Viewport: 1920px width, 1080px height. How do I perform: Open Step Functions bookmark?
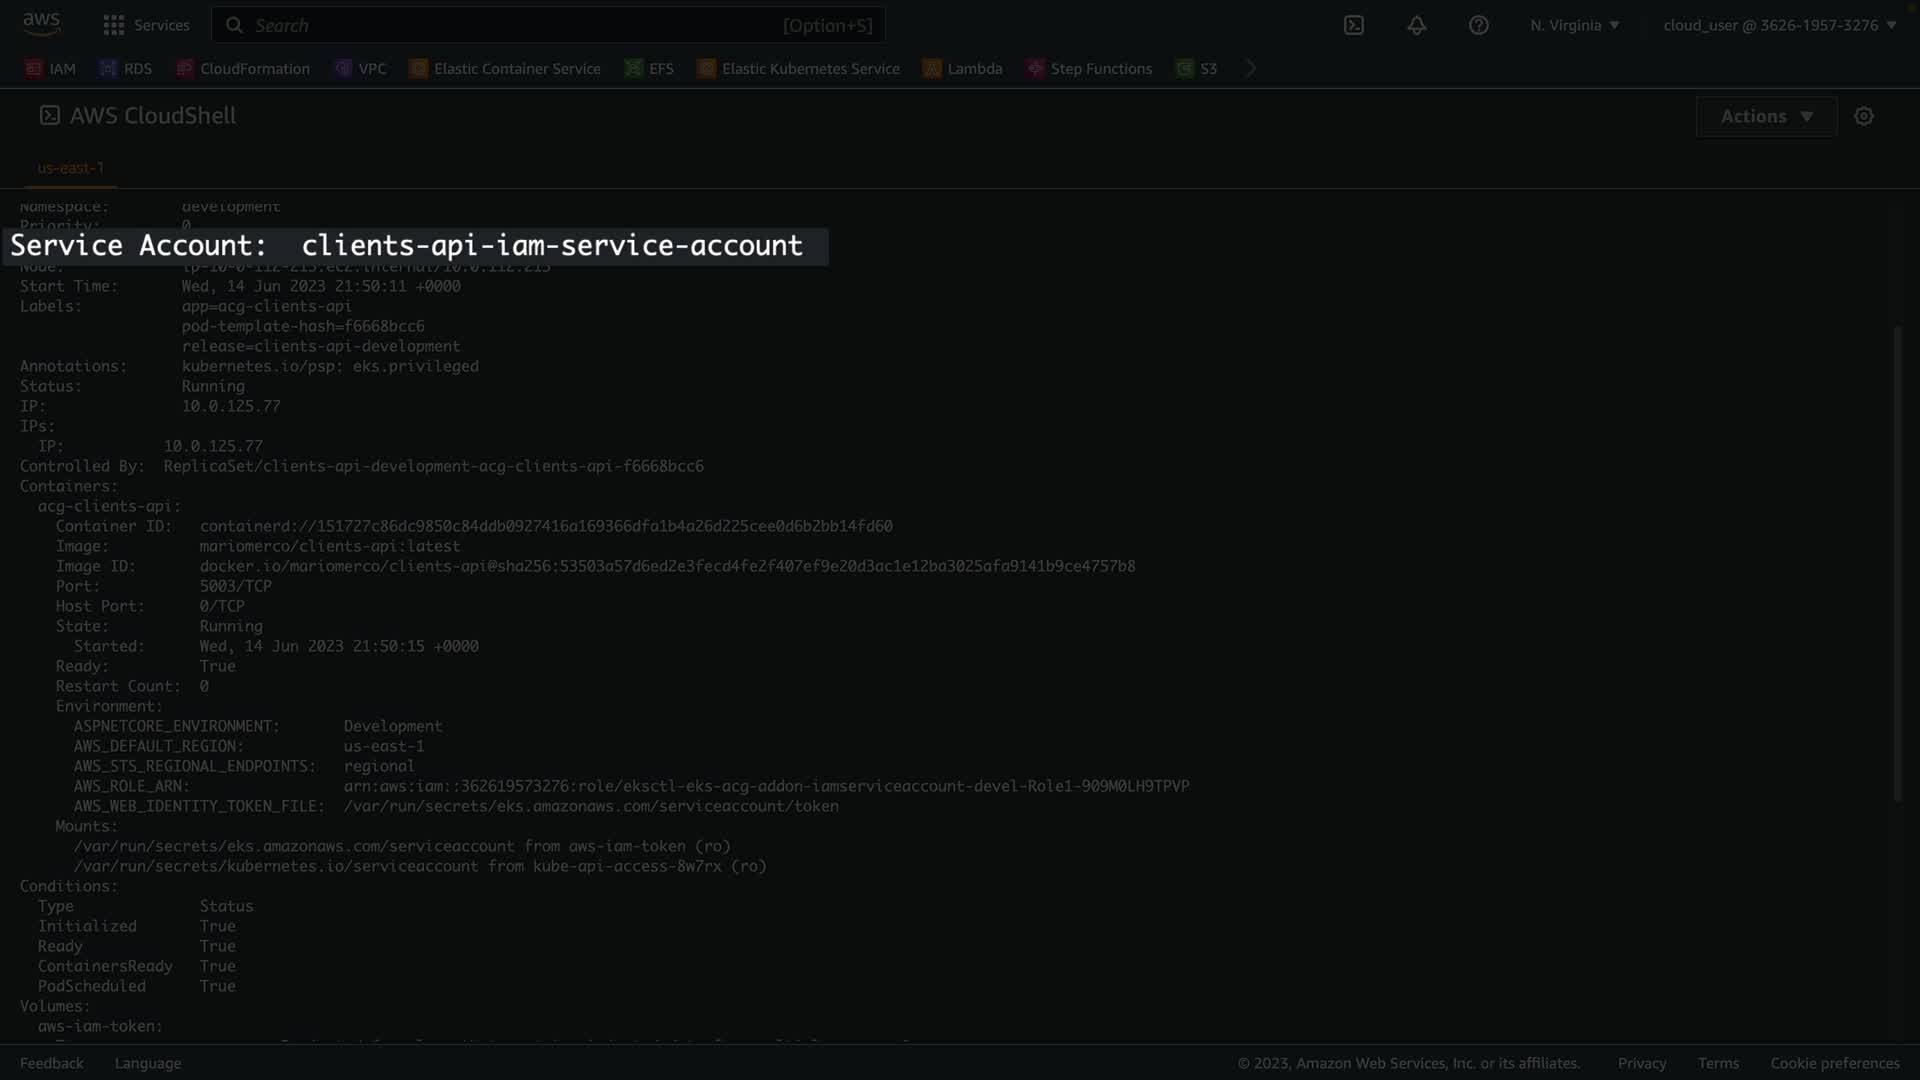click(x=1089, y=68)
